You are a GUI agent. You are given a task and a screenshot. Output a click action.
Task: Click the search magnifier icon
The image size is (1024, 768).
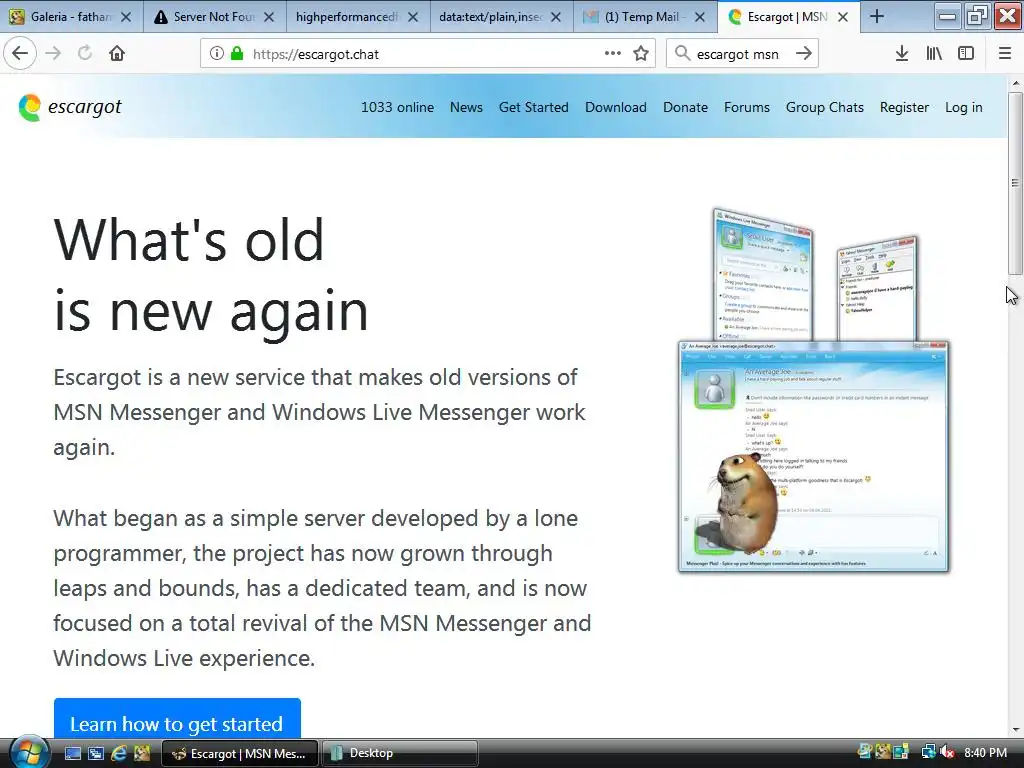[x=682, y=54]
